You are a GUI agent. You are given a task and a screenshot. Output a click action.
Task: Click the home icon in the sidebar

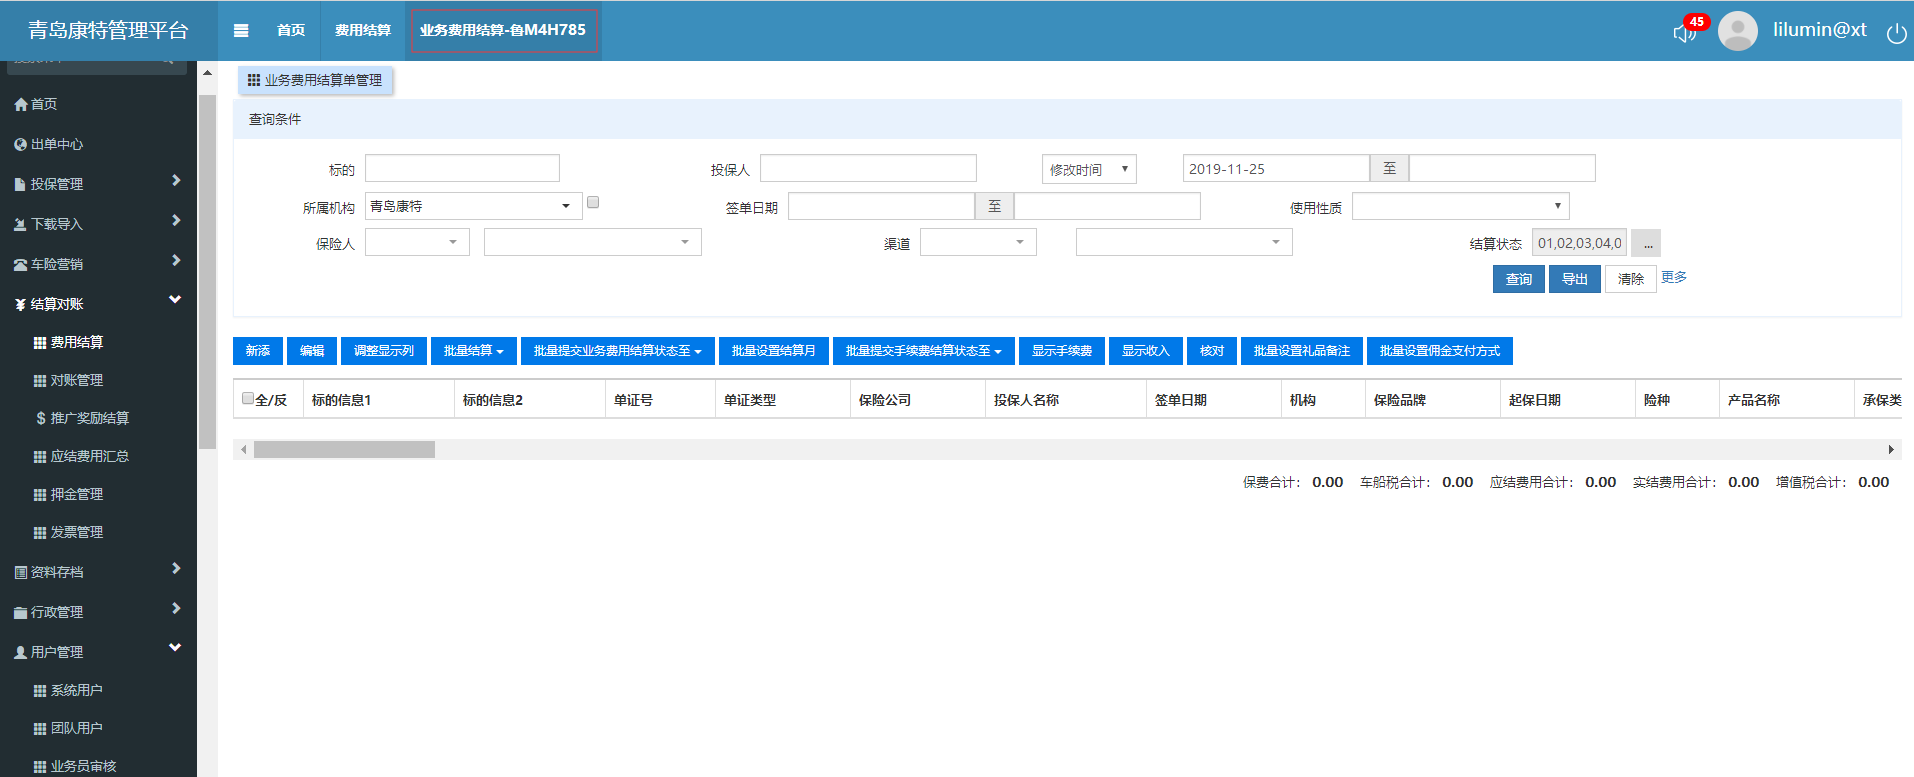point(20,104)
